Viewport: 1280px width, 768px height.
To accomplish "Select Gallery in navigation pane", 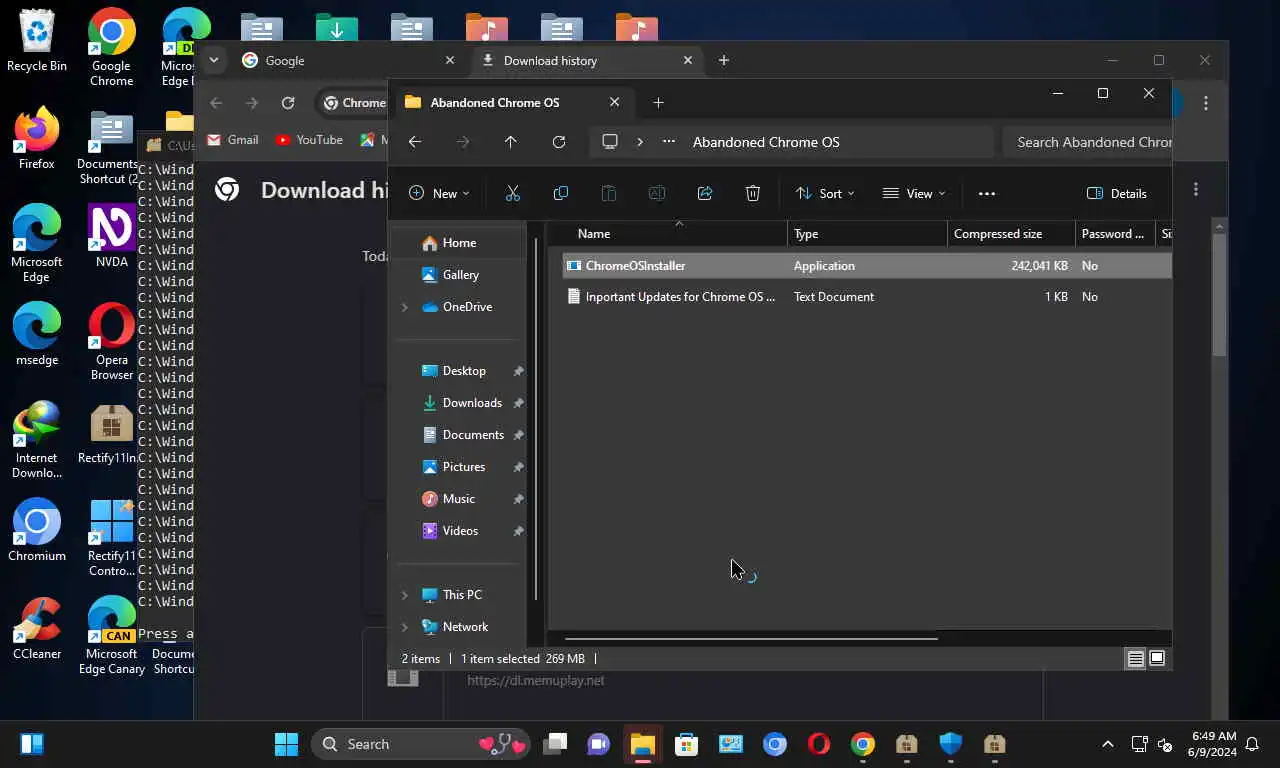I will [x=460, y=275].
